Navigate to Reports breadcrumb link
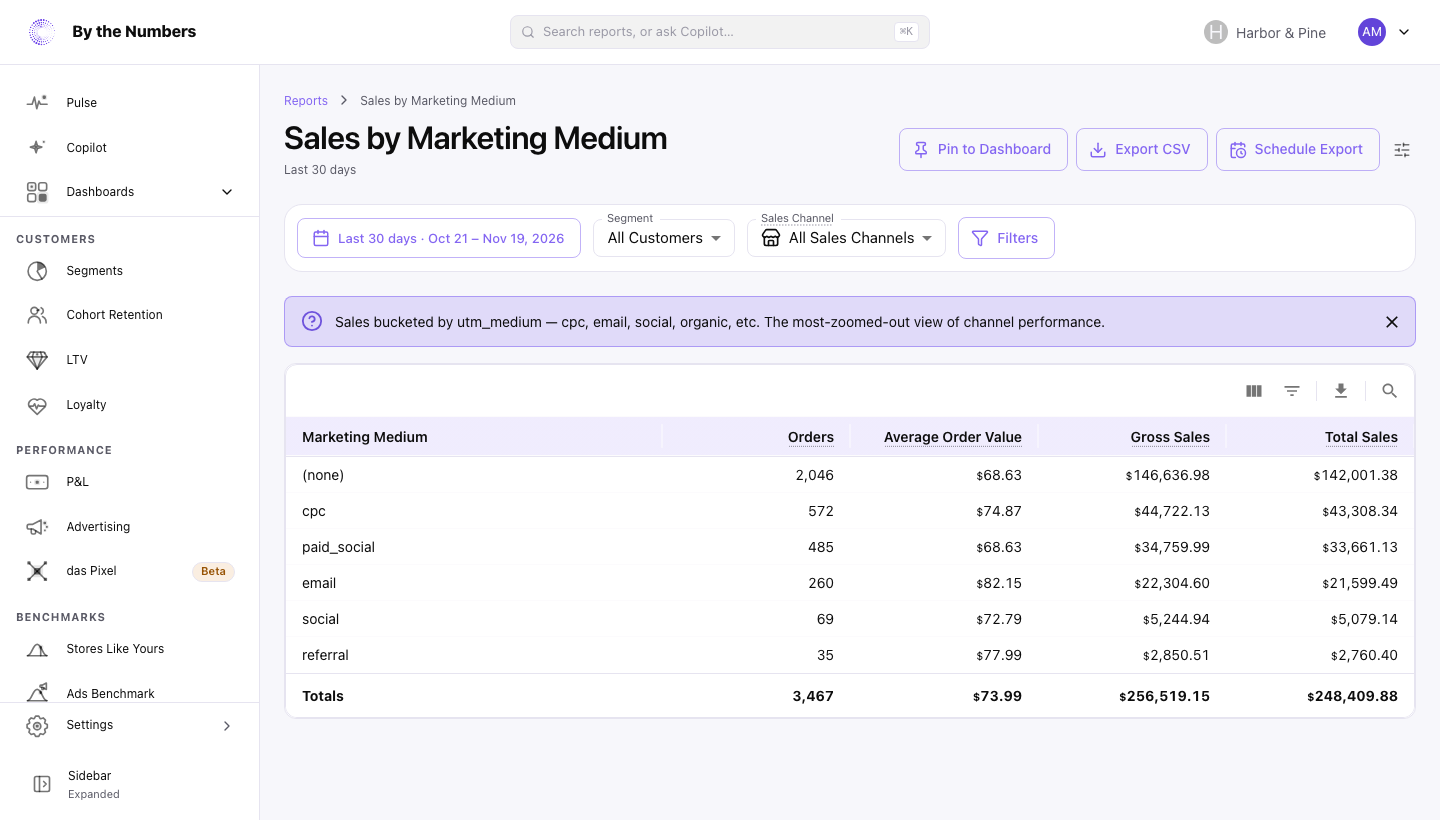 pos(306,101)
